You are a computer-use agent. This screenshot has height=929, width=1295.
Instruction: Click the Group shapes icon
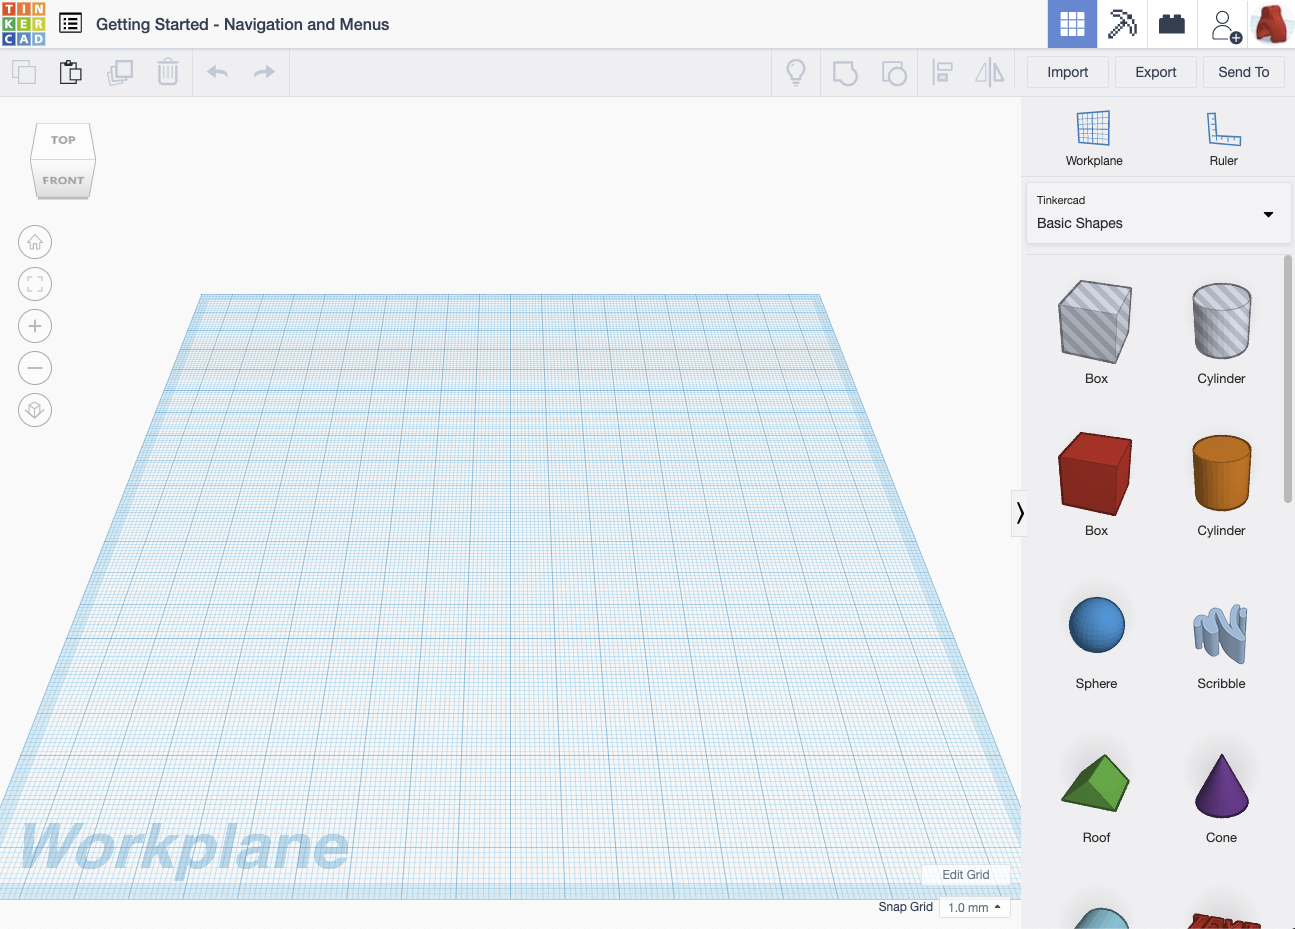point(845,73)
